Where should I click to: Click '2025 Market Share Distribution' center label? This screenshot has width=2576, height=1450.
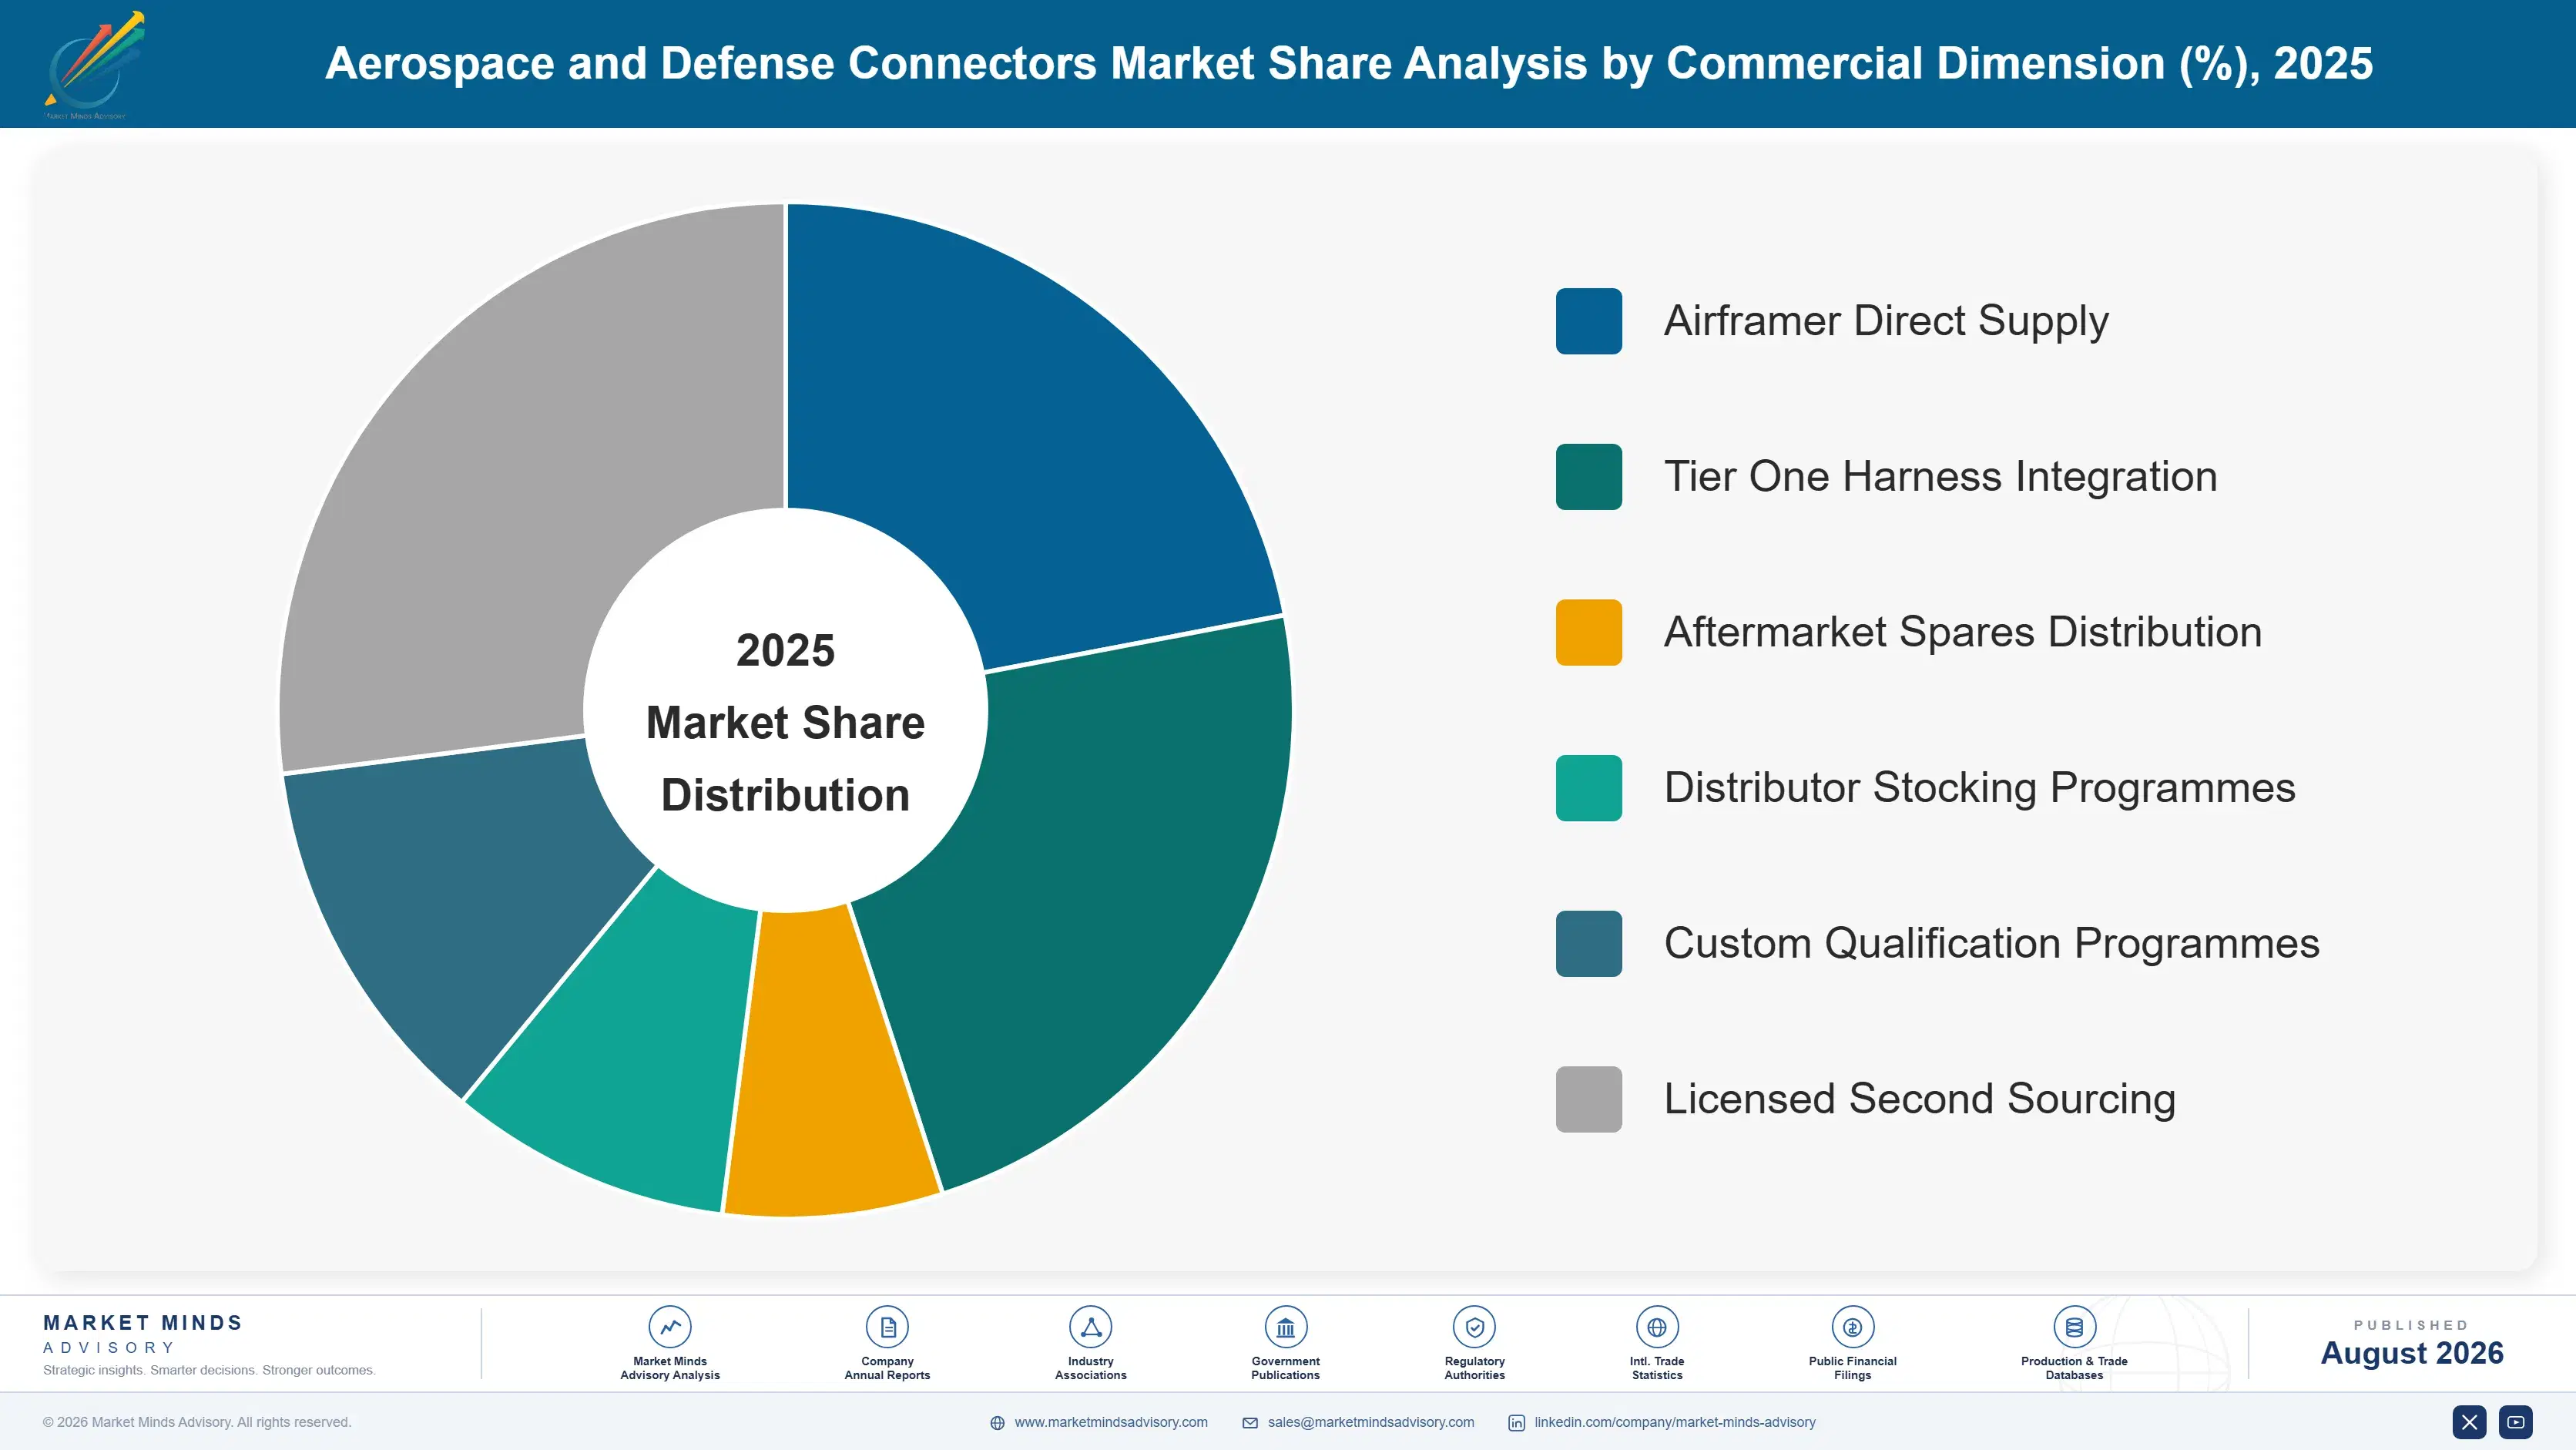(x=785, y=722)
